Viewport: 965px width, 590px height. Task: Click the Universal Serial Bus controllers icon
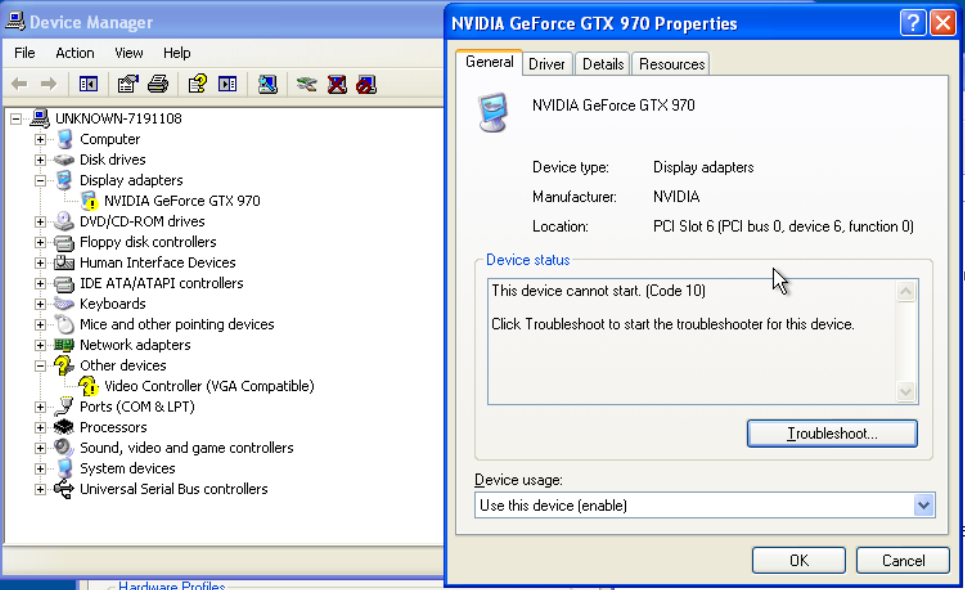[x=64, y=489]
